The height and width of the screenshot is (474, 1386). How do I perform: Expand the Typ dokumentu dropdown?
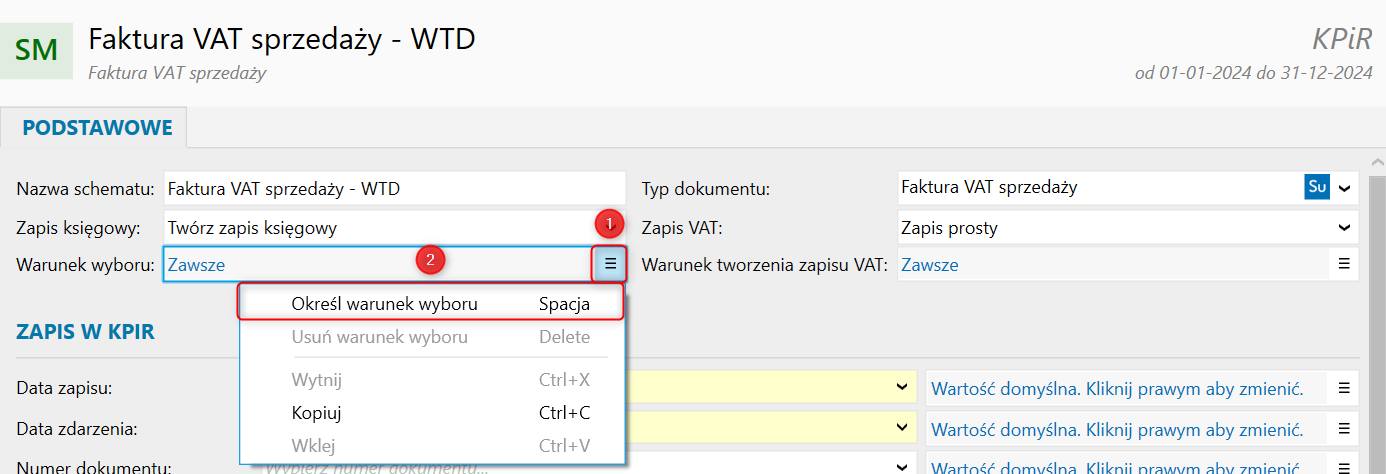(1344, 187)
